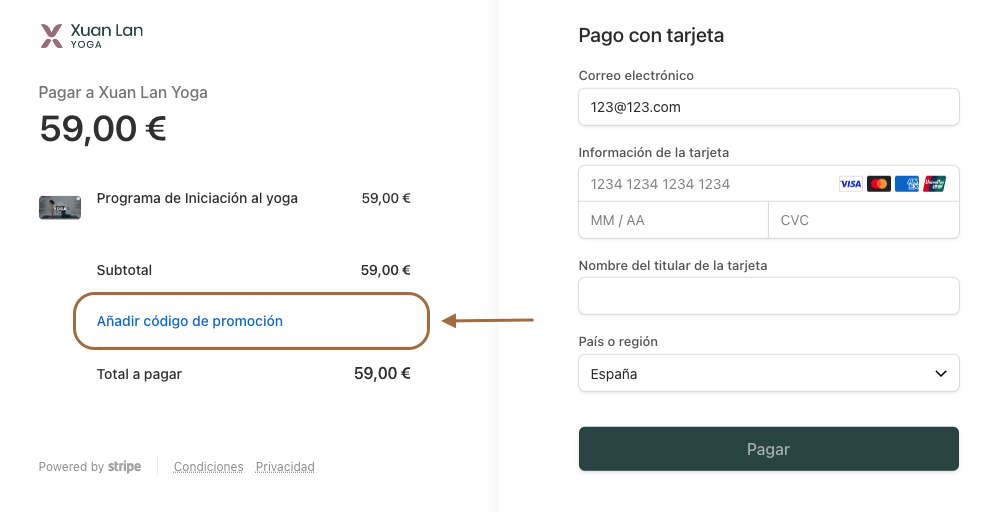
Task: Click the UnionPay card icon
Action: (x=935, y=184)
